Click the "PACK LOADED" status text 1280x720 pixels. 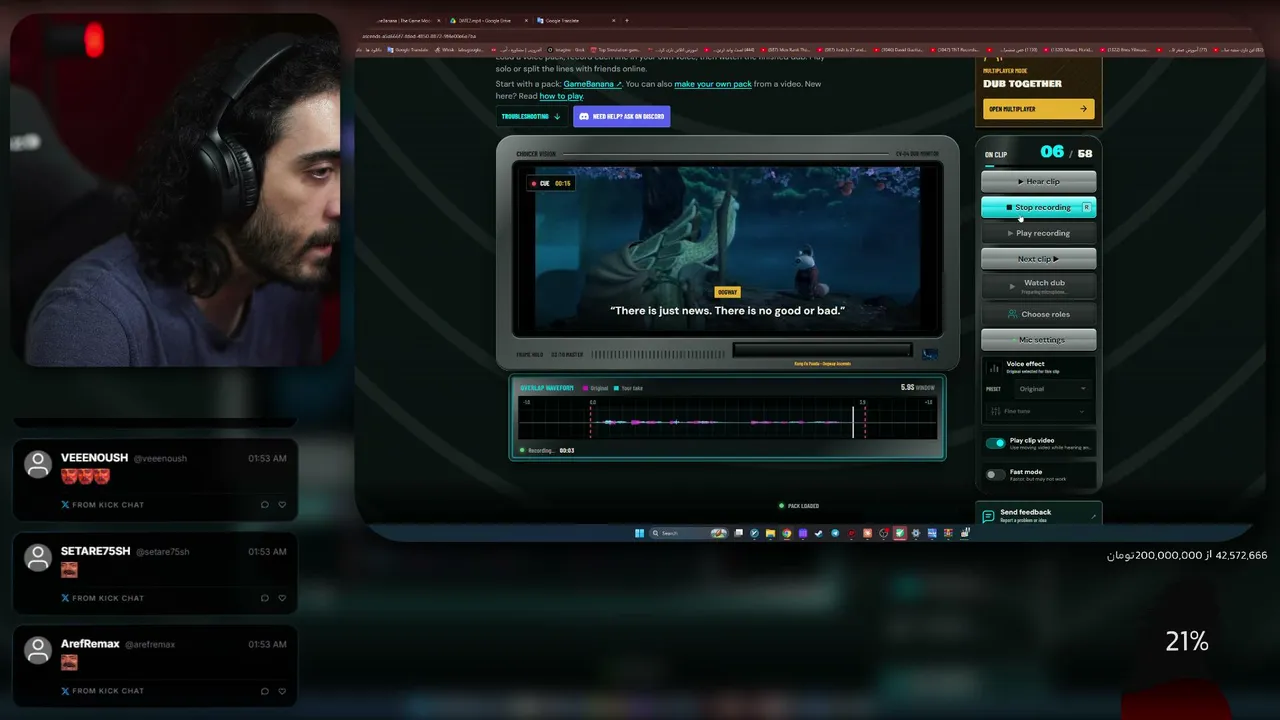(x=803, y=506)
